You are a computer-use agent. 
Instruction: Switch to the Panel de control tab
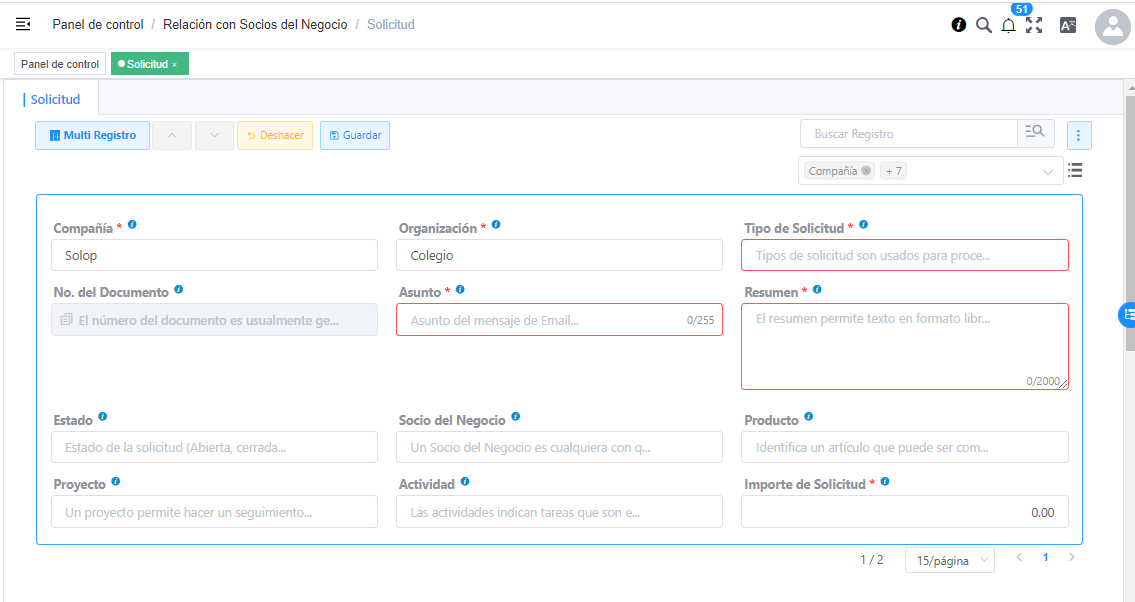[x=60, y=64]
